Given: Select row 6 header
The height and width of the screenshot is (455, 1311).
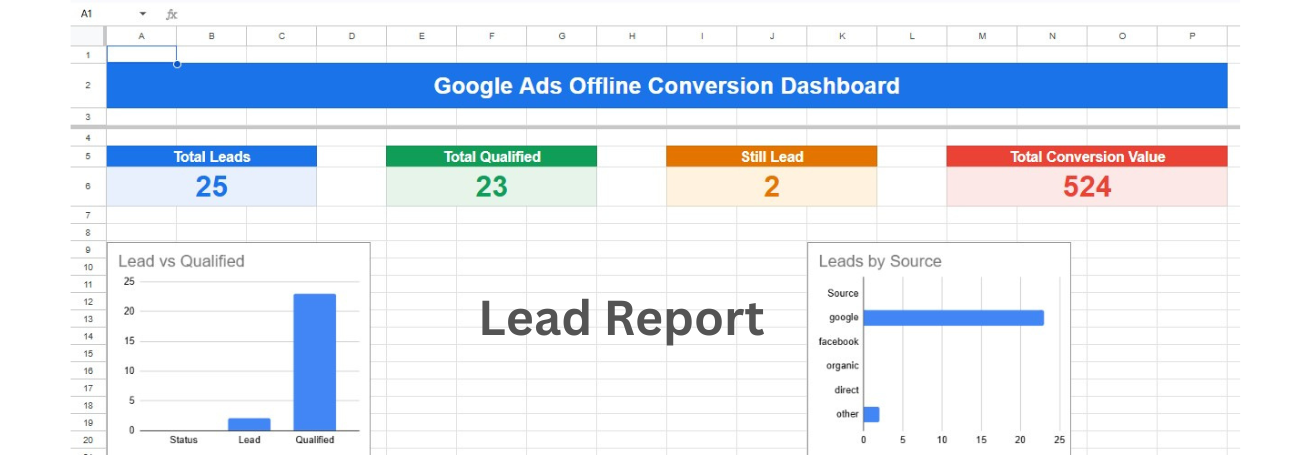Looking at the screenshot, I should click(88, 187).
